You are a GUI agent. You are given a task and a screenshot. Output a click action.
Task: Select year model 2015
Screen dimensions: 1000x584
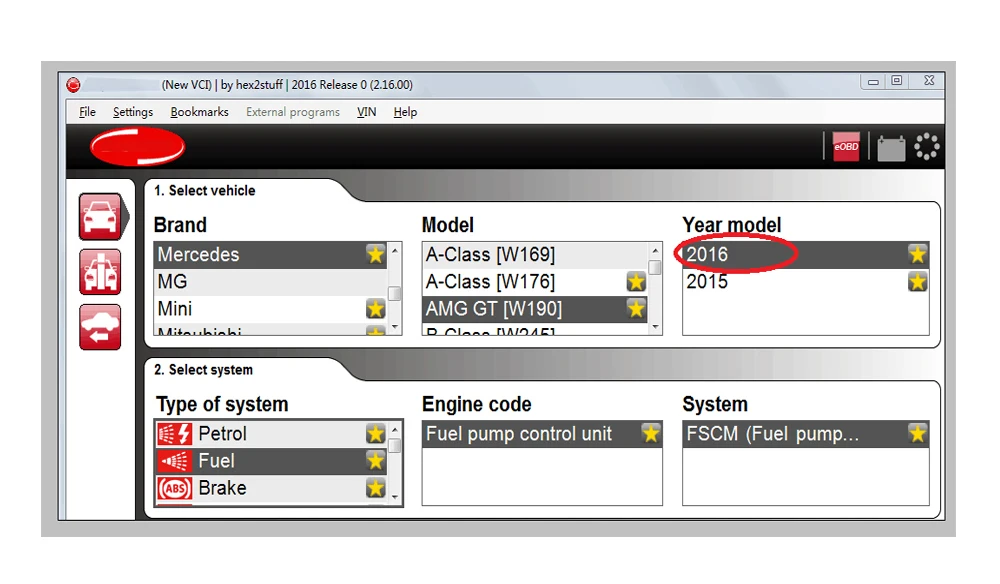tap(805, 282)
